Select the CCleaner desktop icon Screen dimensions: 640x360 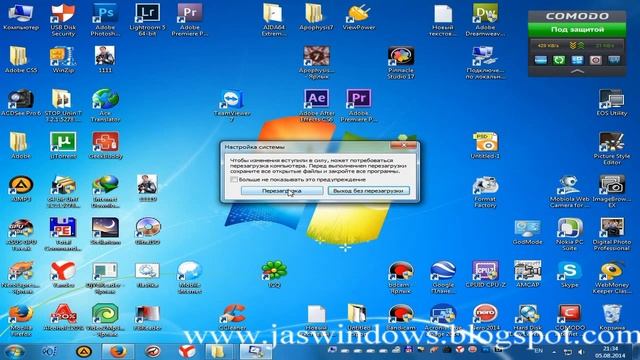[x=232, y=318]
